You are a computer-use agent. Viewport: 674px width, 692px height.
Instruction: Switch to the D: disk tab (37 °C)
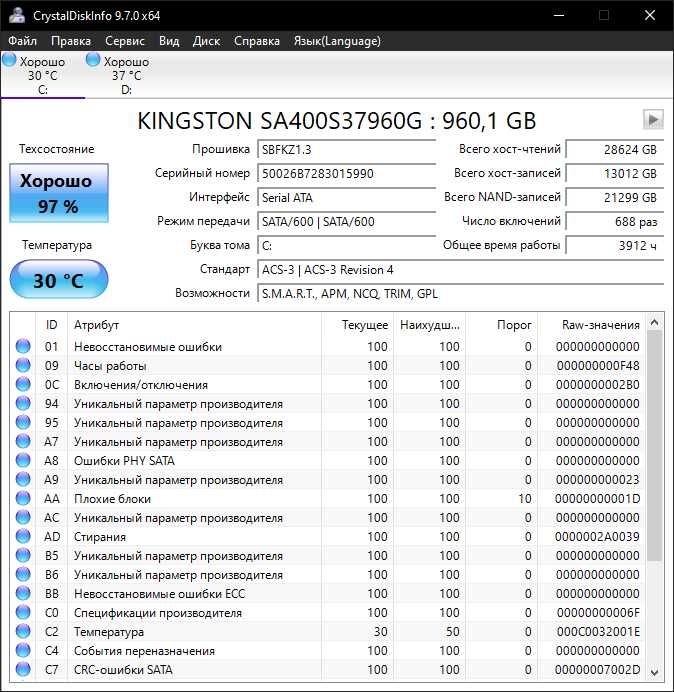[126, 75]
